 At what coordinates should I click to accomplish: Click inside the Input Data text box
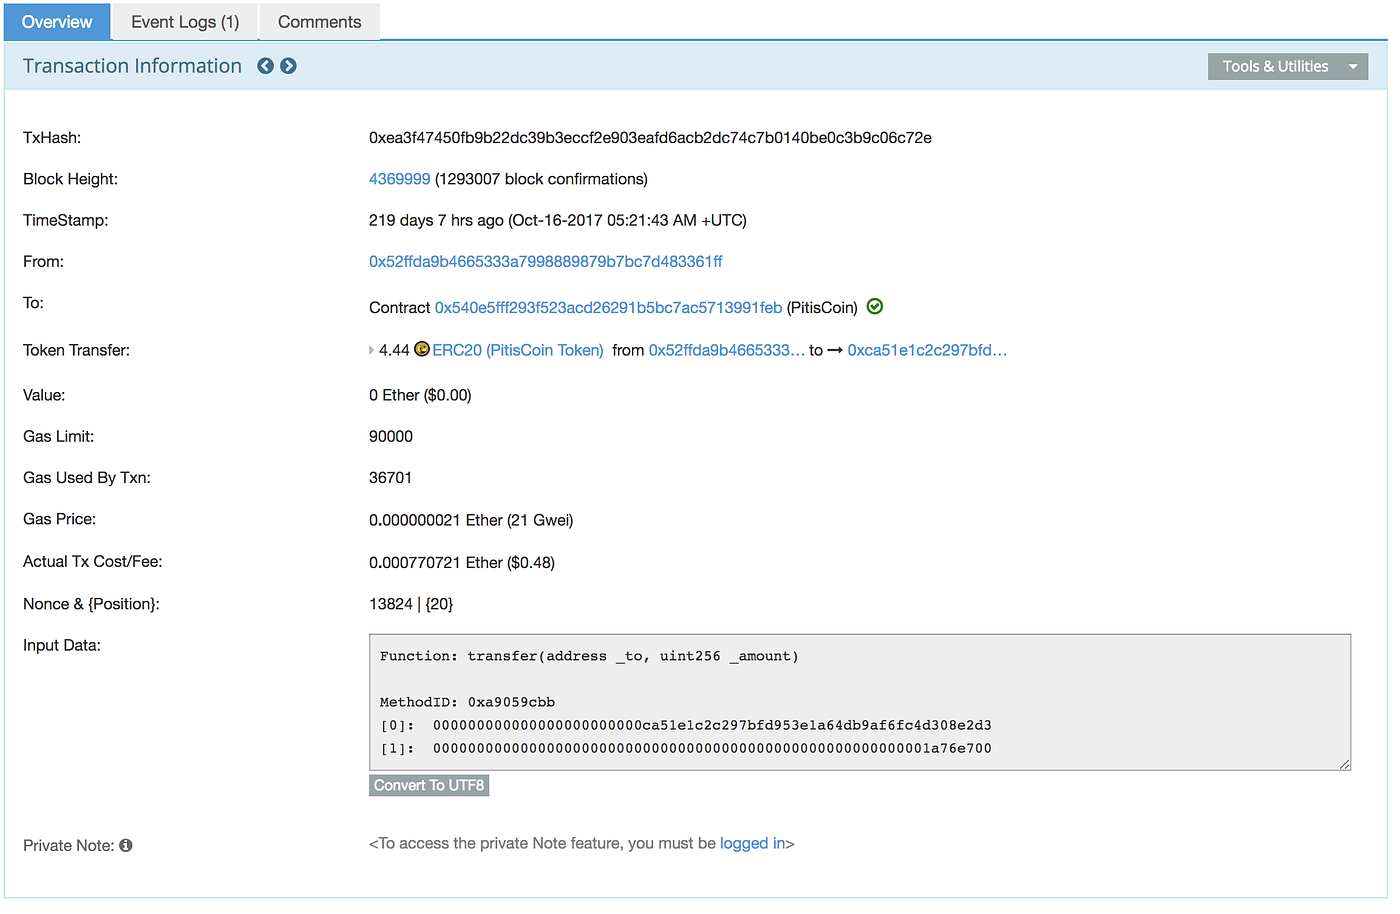pos(860,702)
